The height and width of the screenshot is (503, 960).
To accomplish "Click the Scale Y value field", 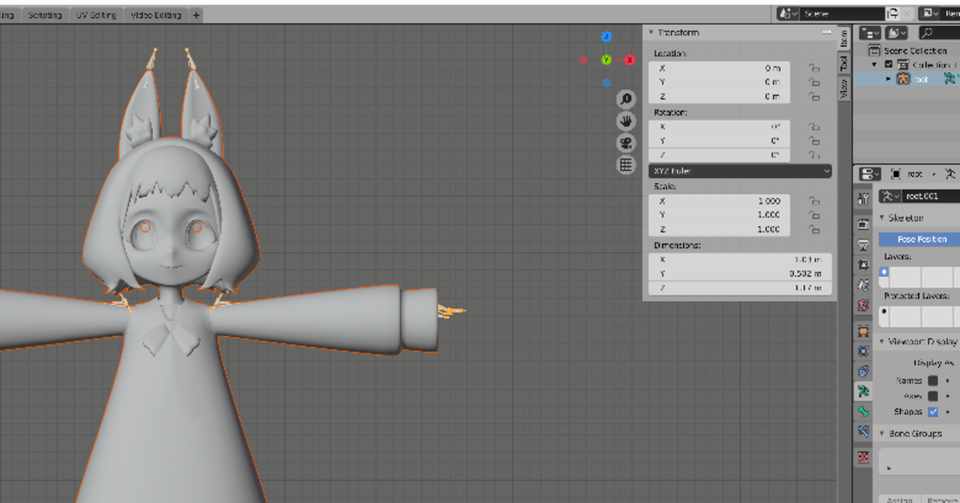I will 719,215.
